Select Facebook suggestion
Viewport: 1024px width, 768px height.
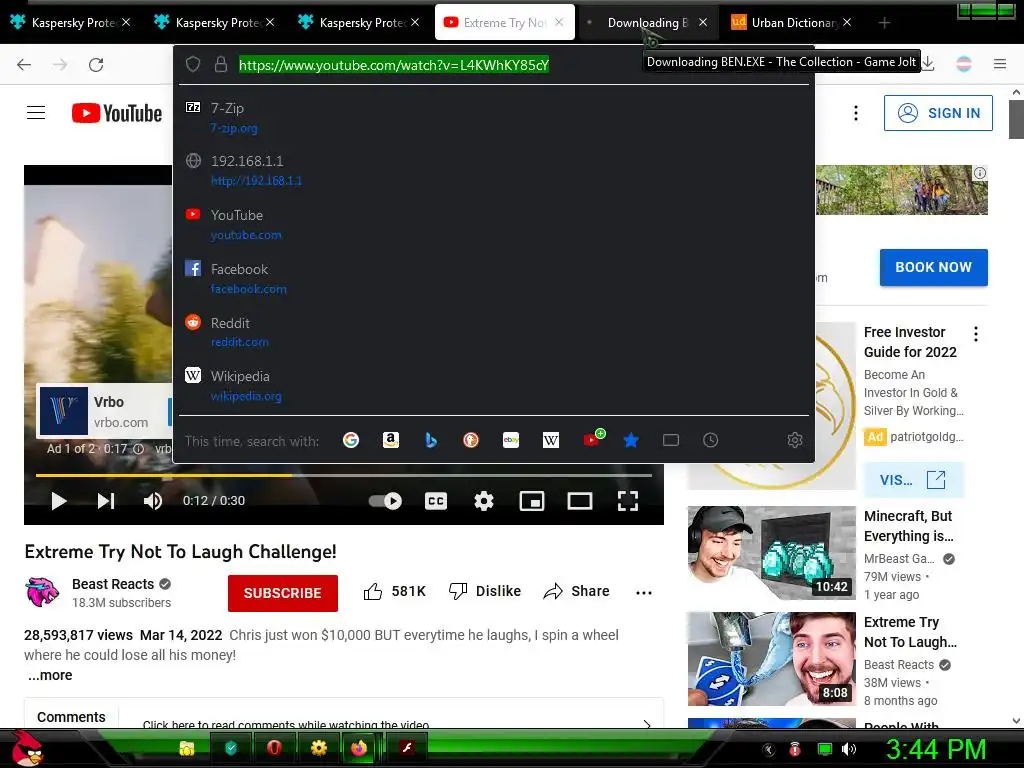tap(494, 279)
